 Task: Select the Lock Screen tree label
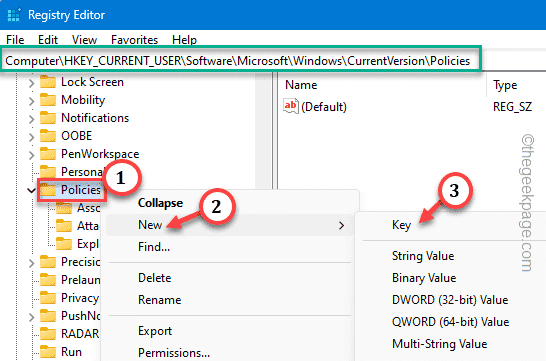click(92, 82)
